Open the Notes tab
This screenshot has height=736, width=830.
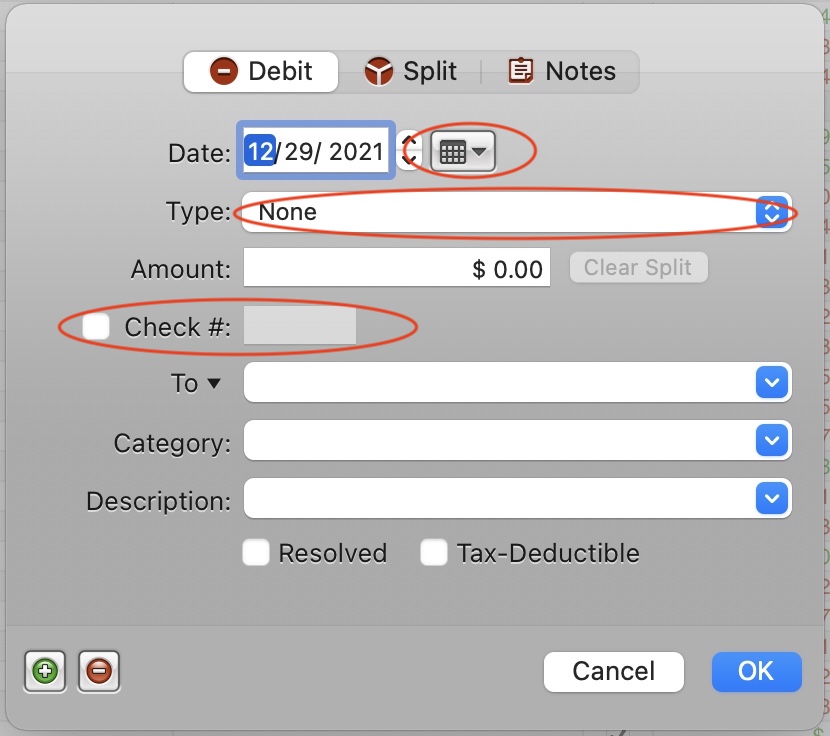pyautogui.click(x=561, y=71)
